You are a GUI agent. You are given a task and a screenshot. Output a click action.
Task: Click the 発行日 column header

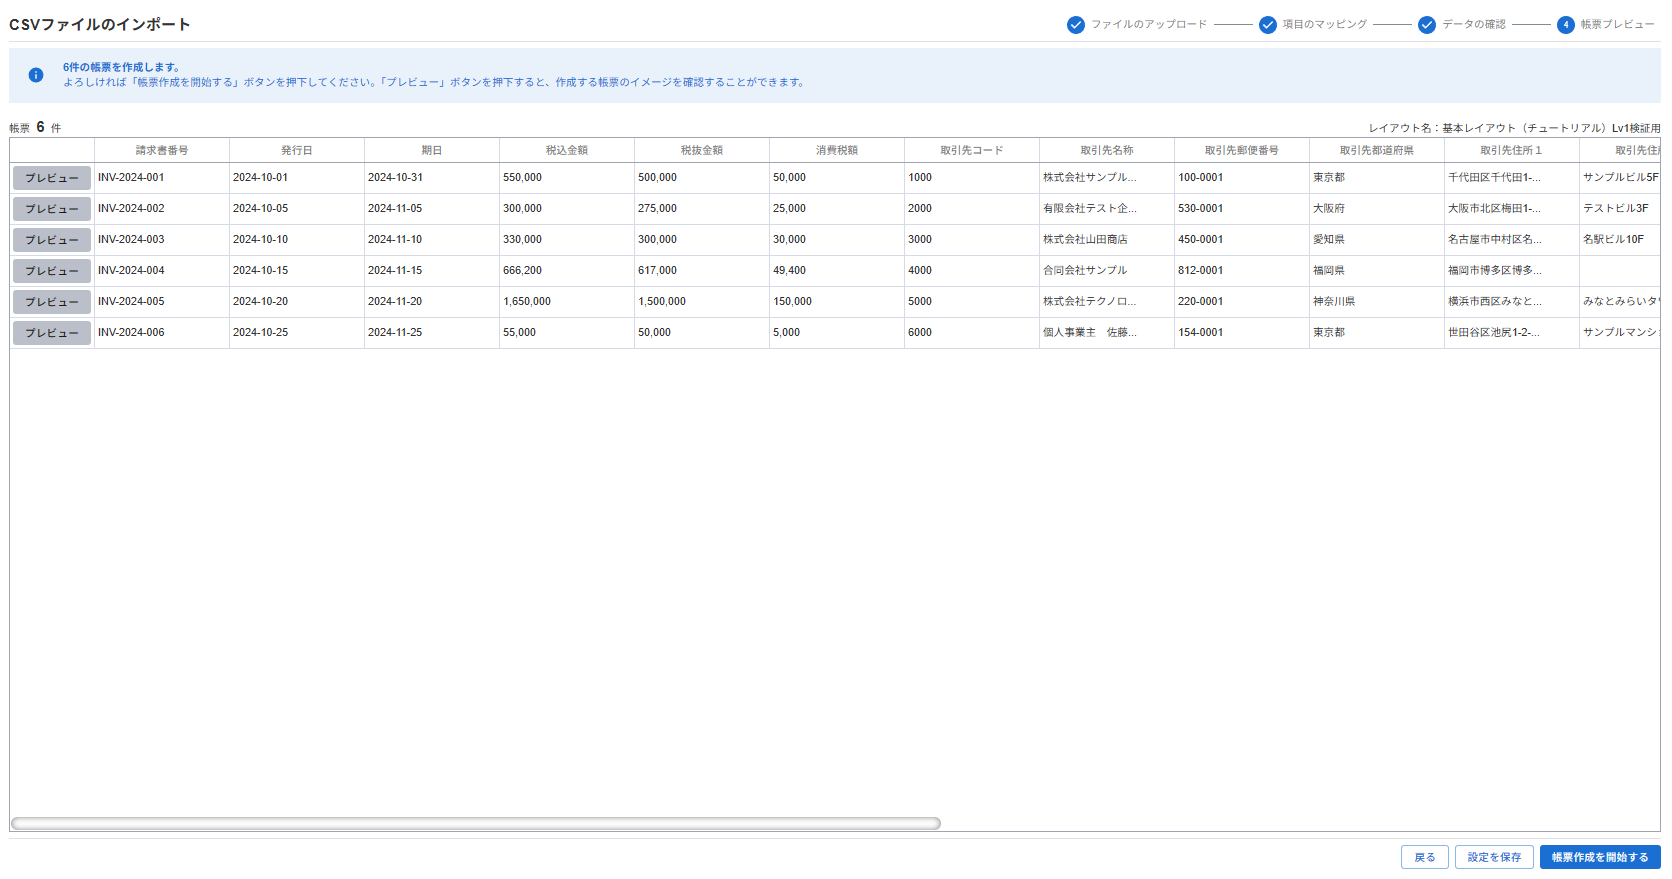click(x=296, y=150)
